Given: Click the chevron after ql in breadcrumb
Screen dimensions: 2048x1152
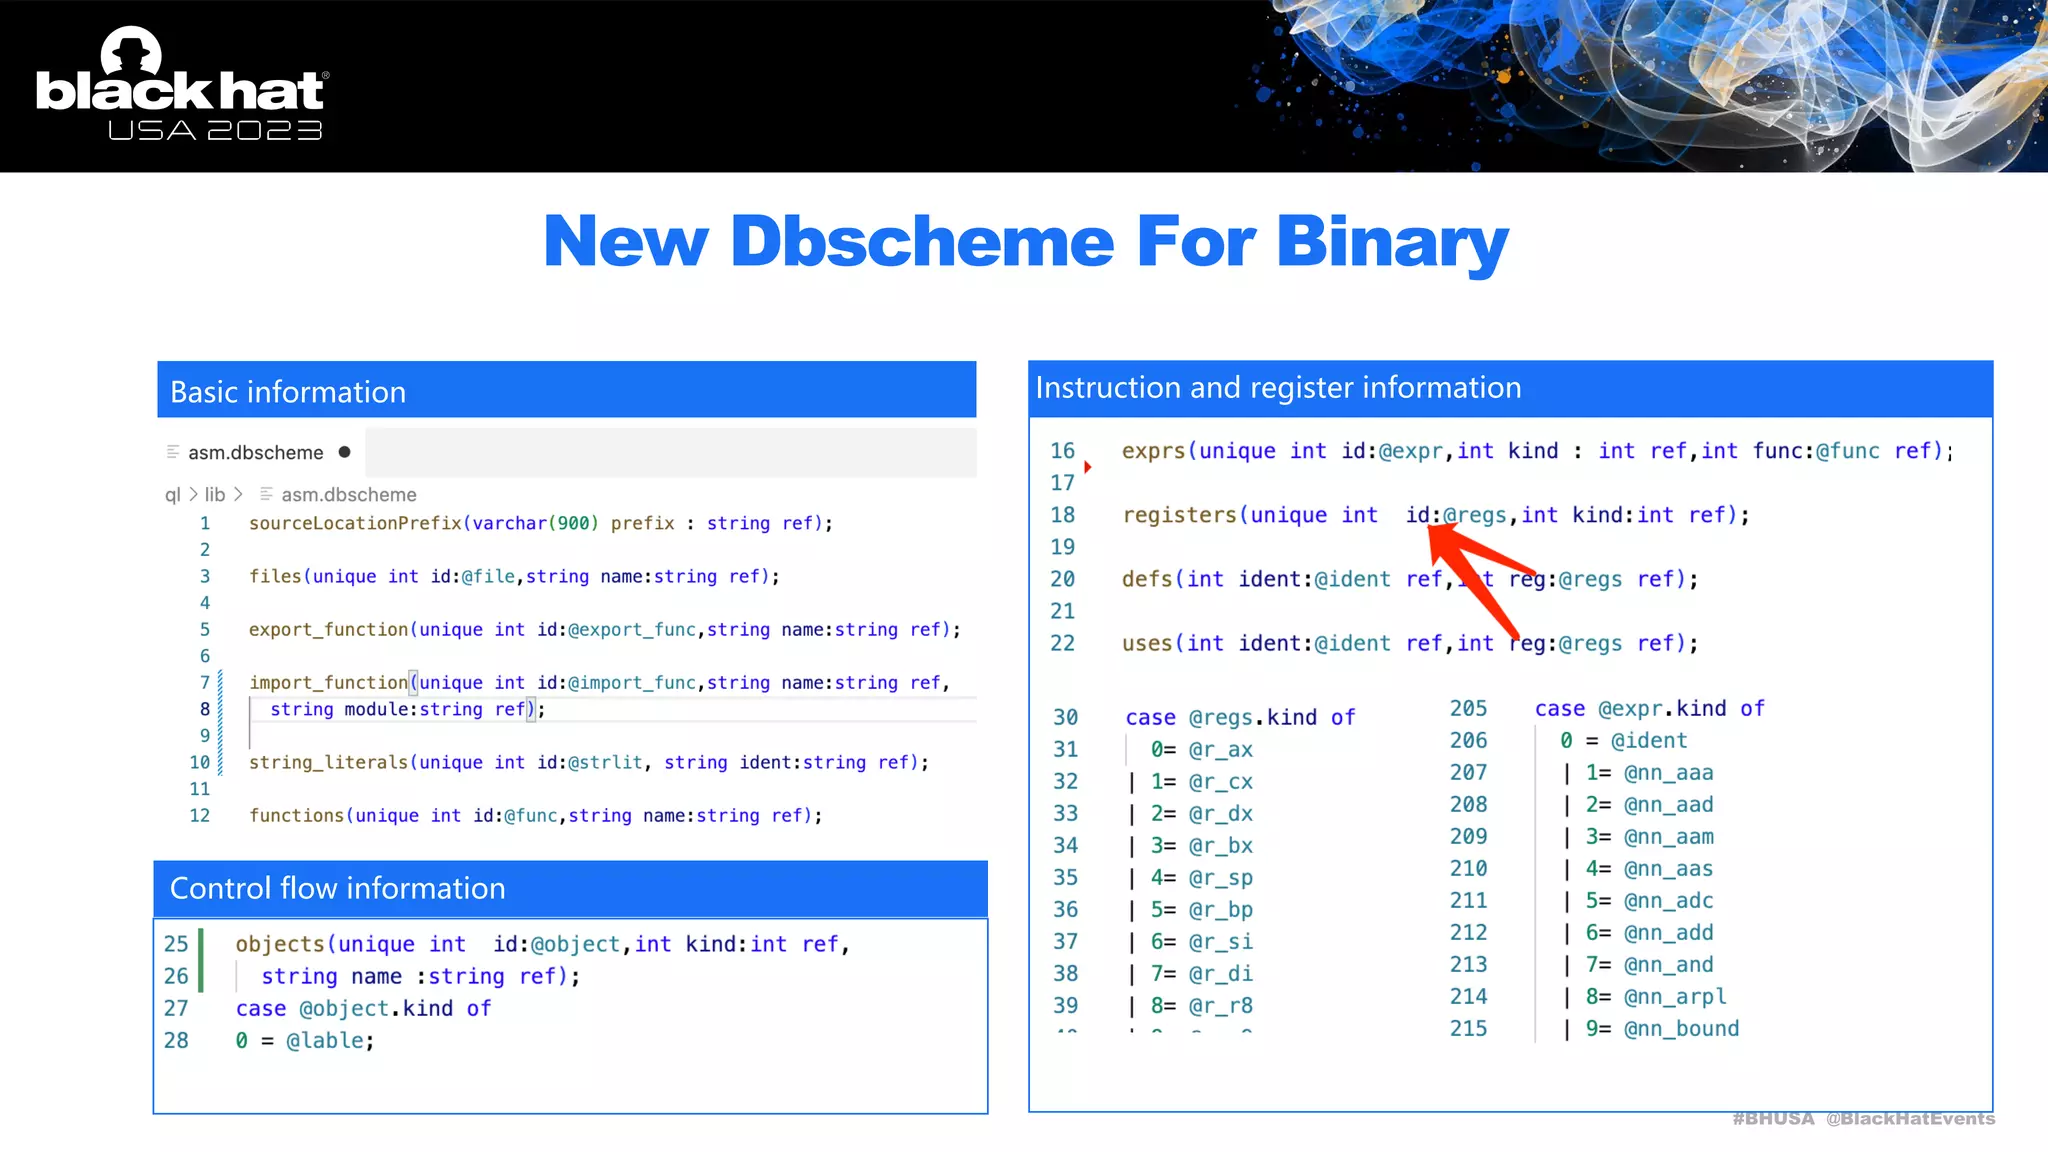Looking at the screenshot, I should tap(193, 494).
